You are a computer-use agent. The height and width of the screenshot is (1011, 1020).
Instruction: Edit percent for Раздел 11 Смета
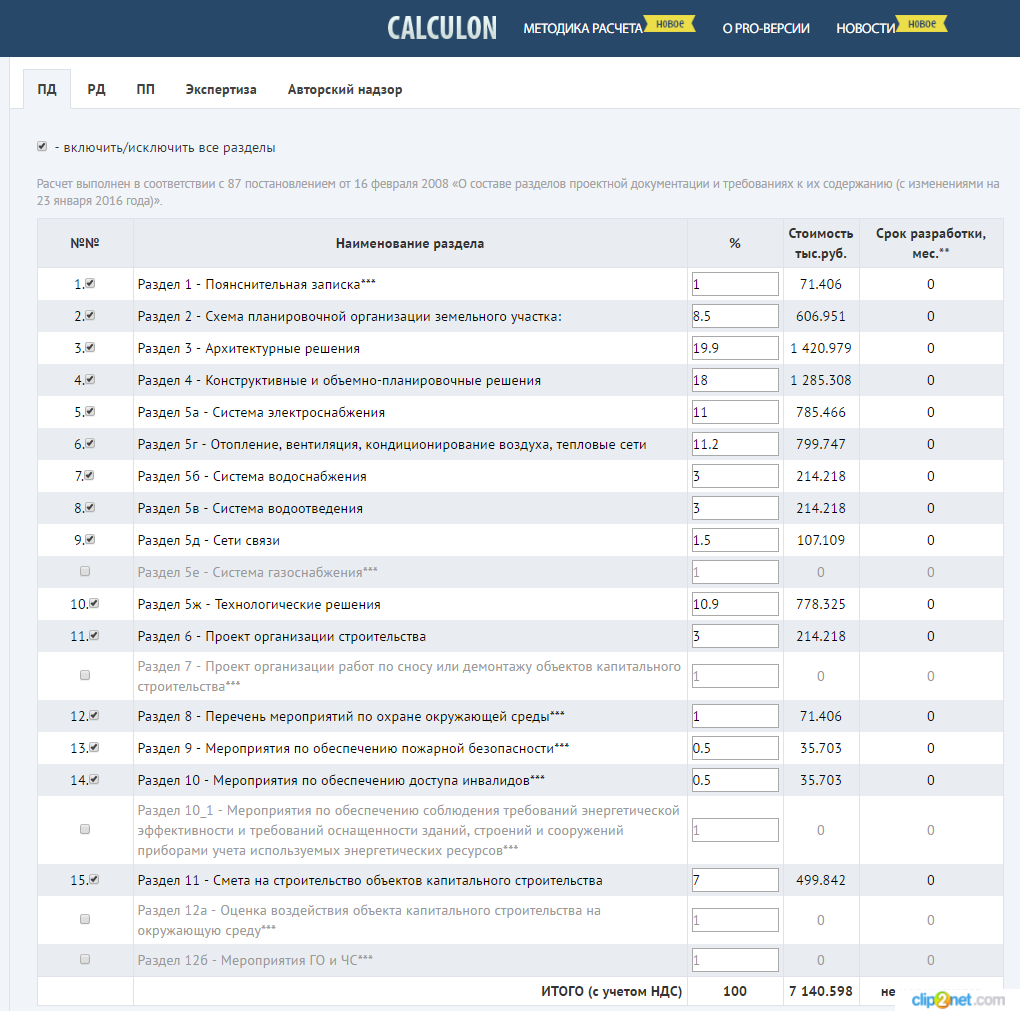pos(735,880)
